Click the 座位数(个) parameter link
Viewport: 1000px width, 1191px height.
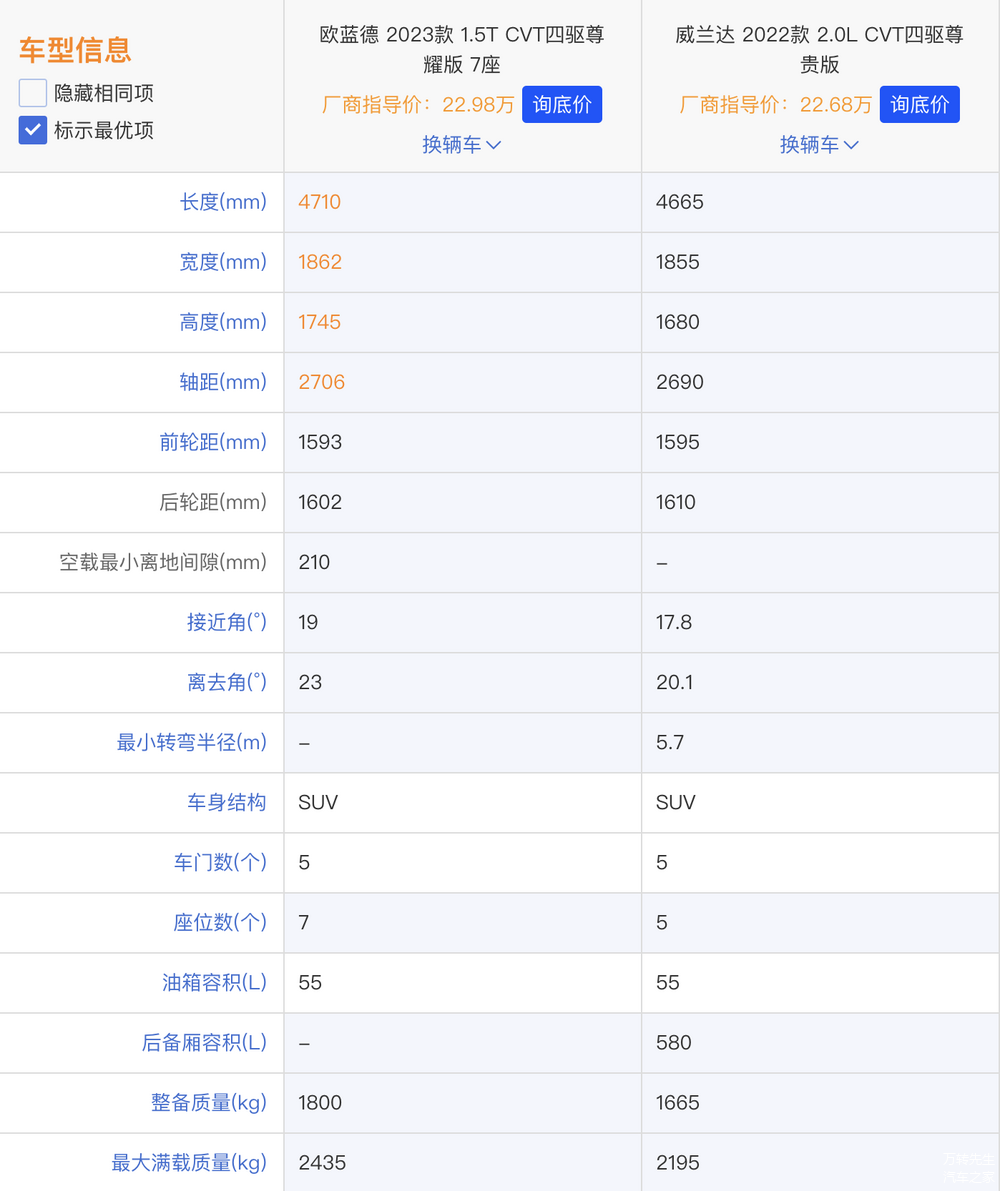(220, 922)
